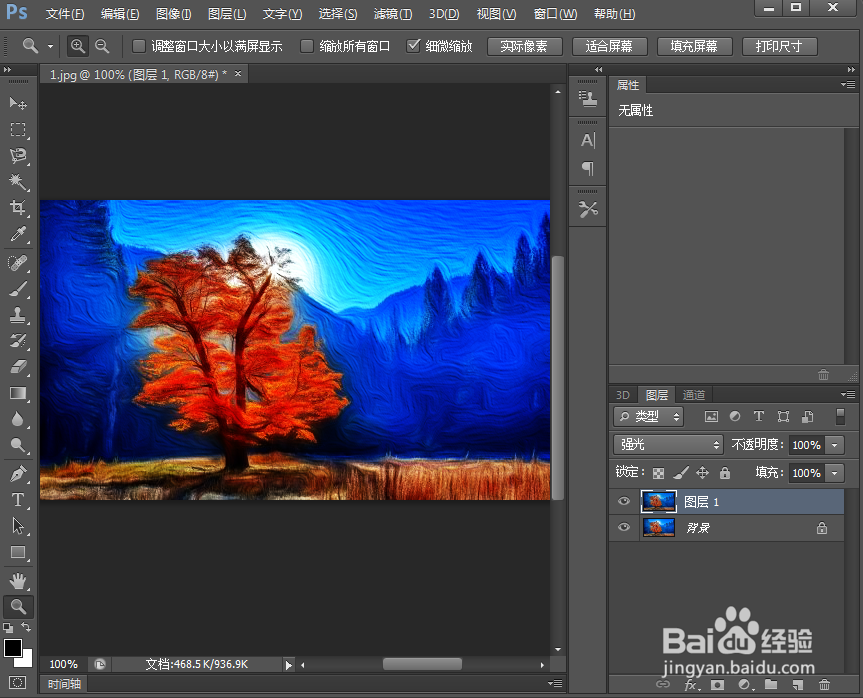
Task: Click the 打印尺寸 button
Action: click(x=779, y=46)
